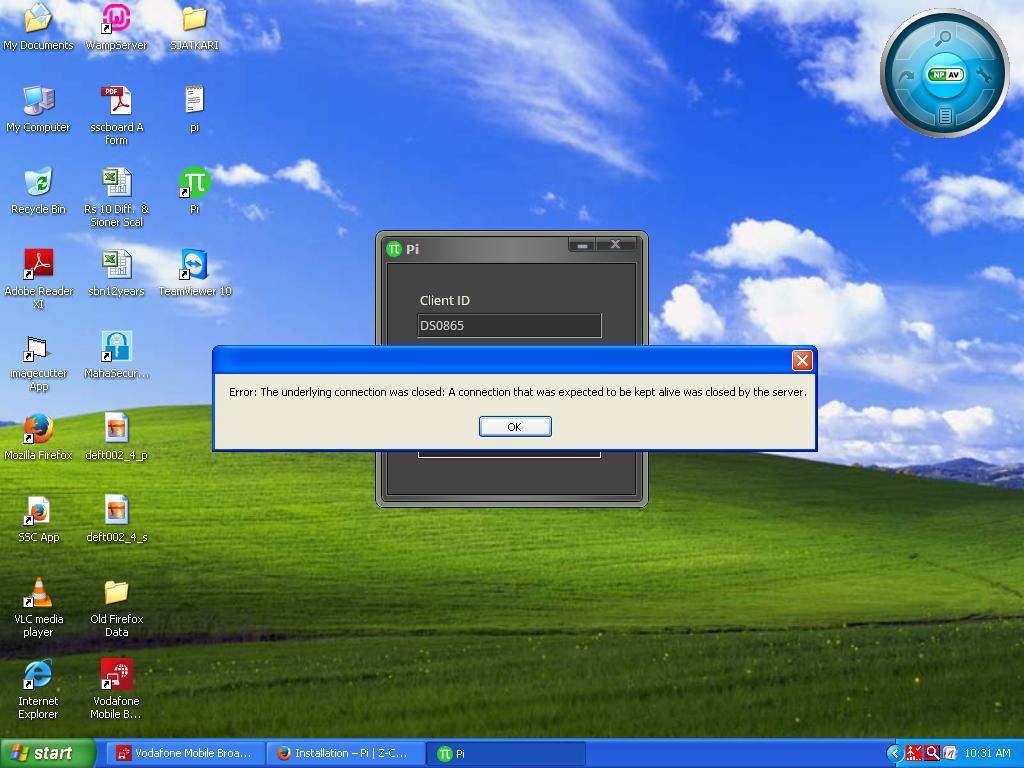Select the MahaSecur... shortcut icon
This screenshot has width=1024, height=768.
coord(116,355)
